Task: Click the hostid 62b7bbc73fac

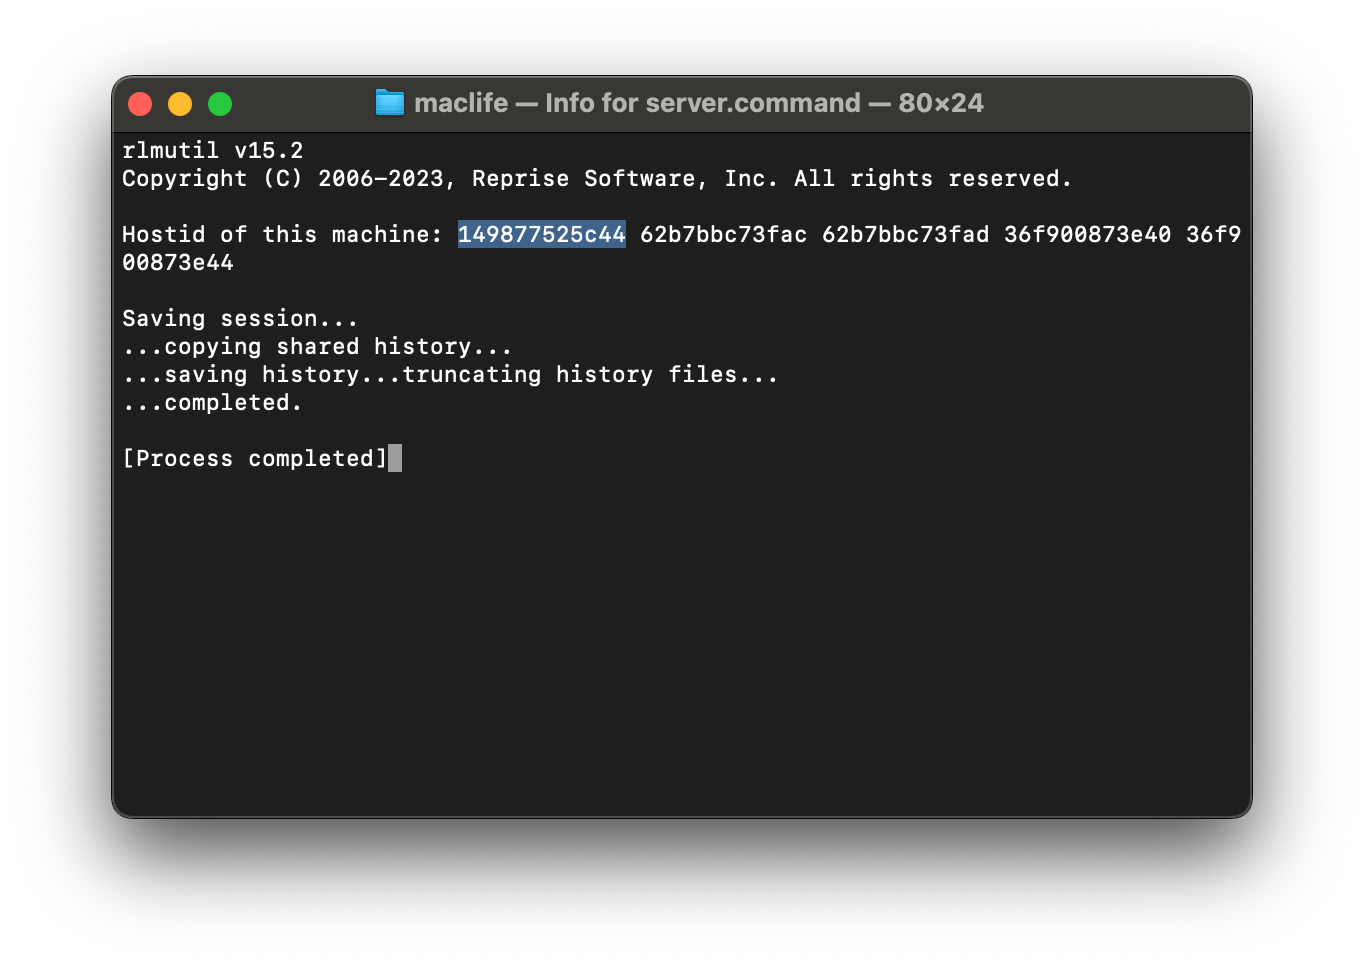Action: click(723, 234)
